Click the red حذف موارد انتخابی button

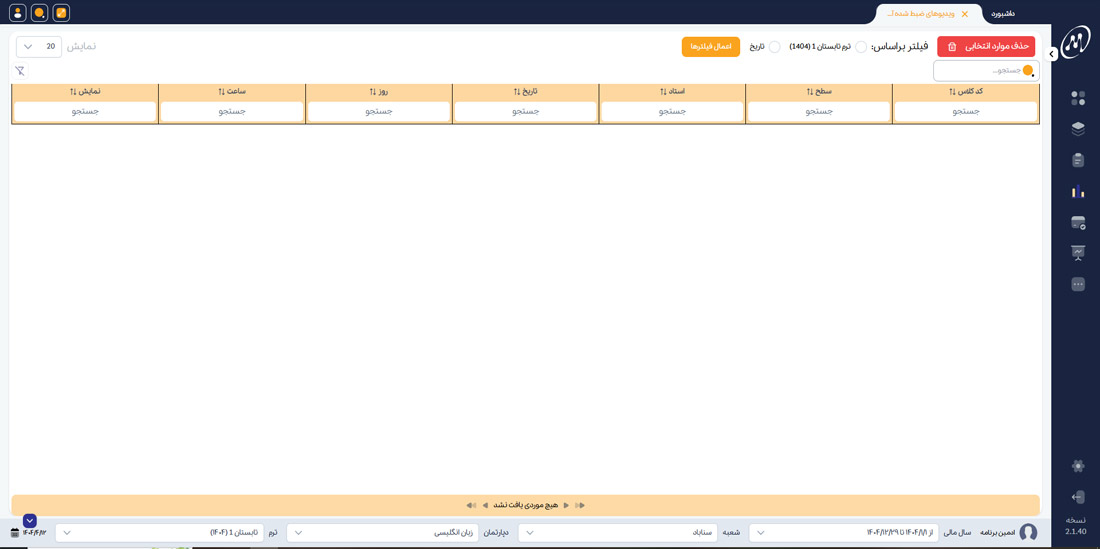(x=985, y=47)
